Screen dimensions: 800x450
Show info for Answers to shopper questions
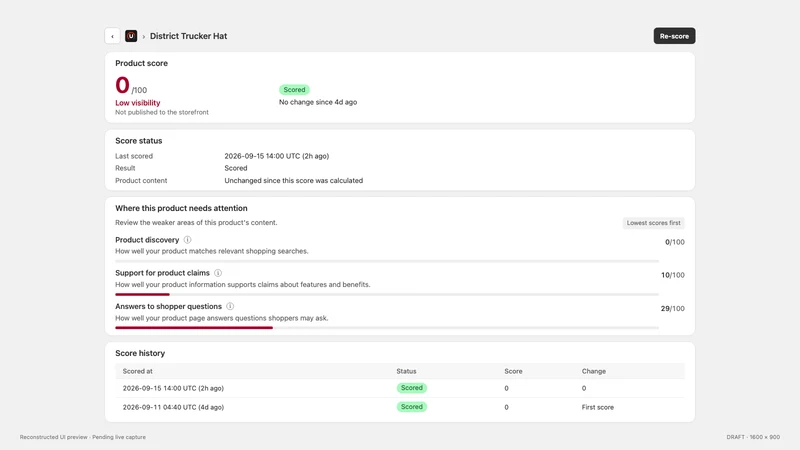coord(230,306)
